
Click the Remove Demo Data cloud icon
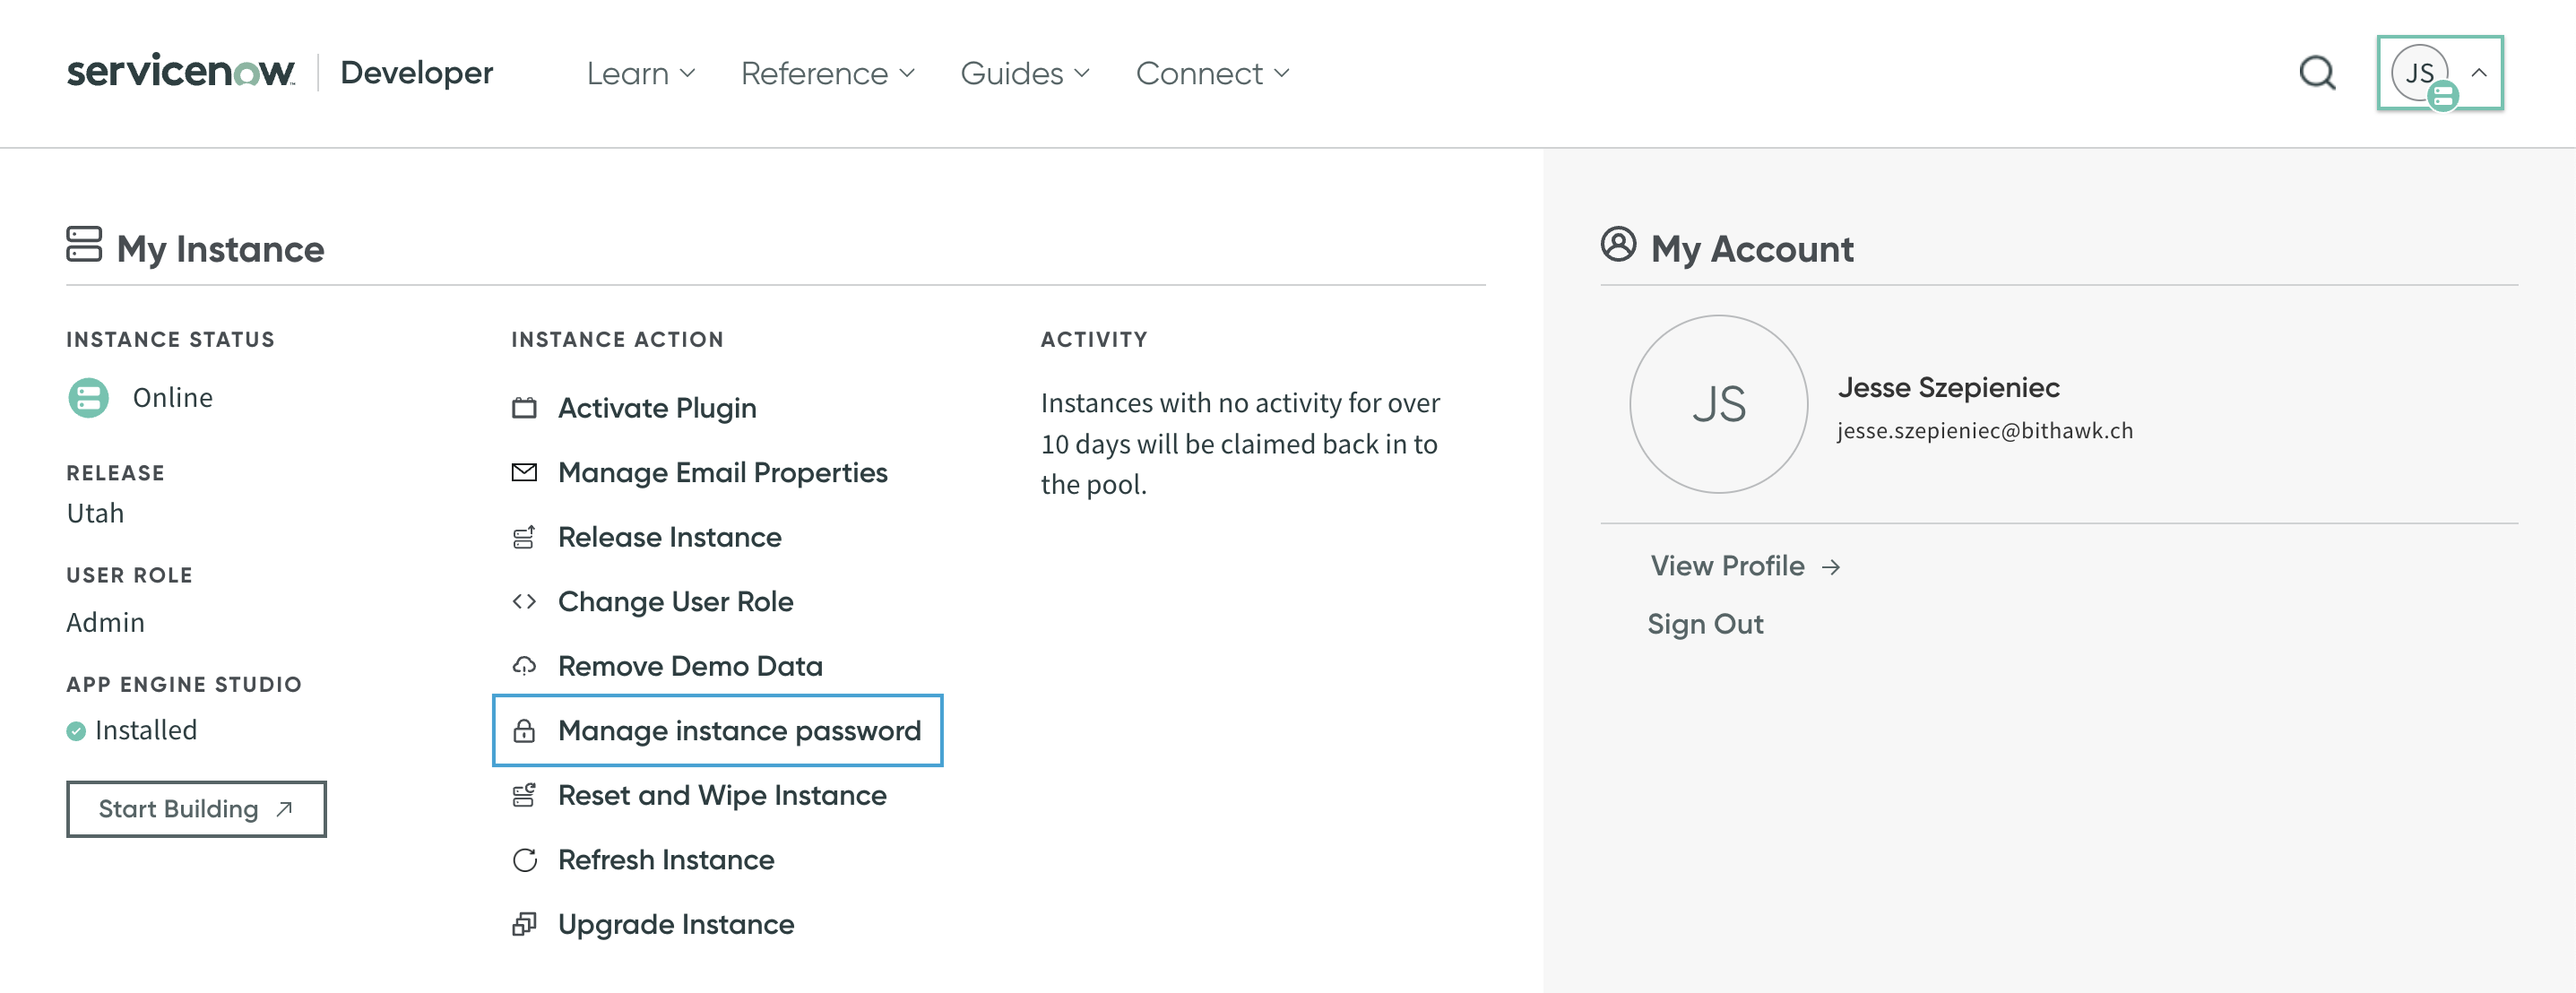(x=524, y=666)
